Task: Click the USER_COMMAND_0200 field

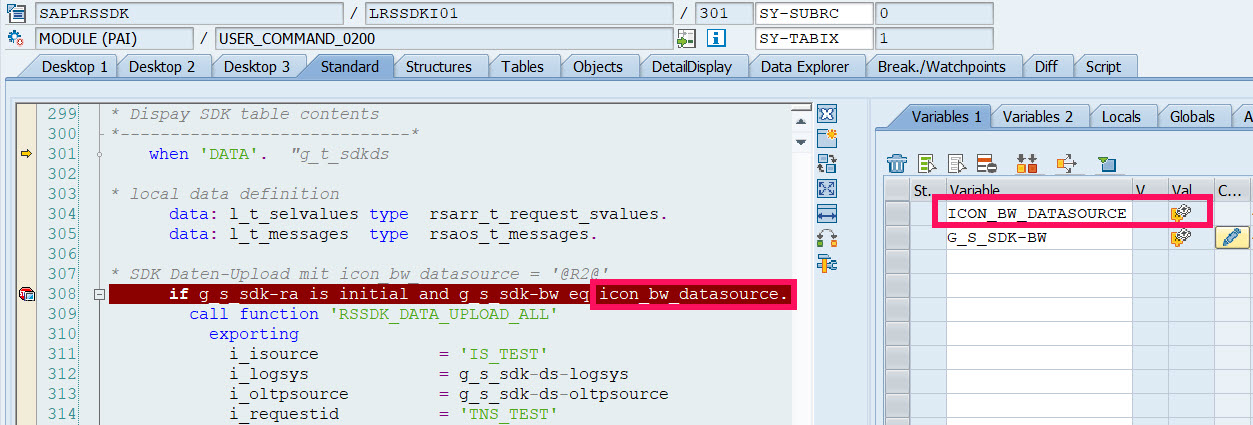Action: pyautogui.click(x=443, y=38)
